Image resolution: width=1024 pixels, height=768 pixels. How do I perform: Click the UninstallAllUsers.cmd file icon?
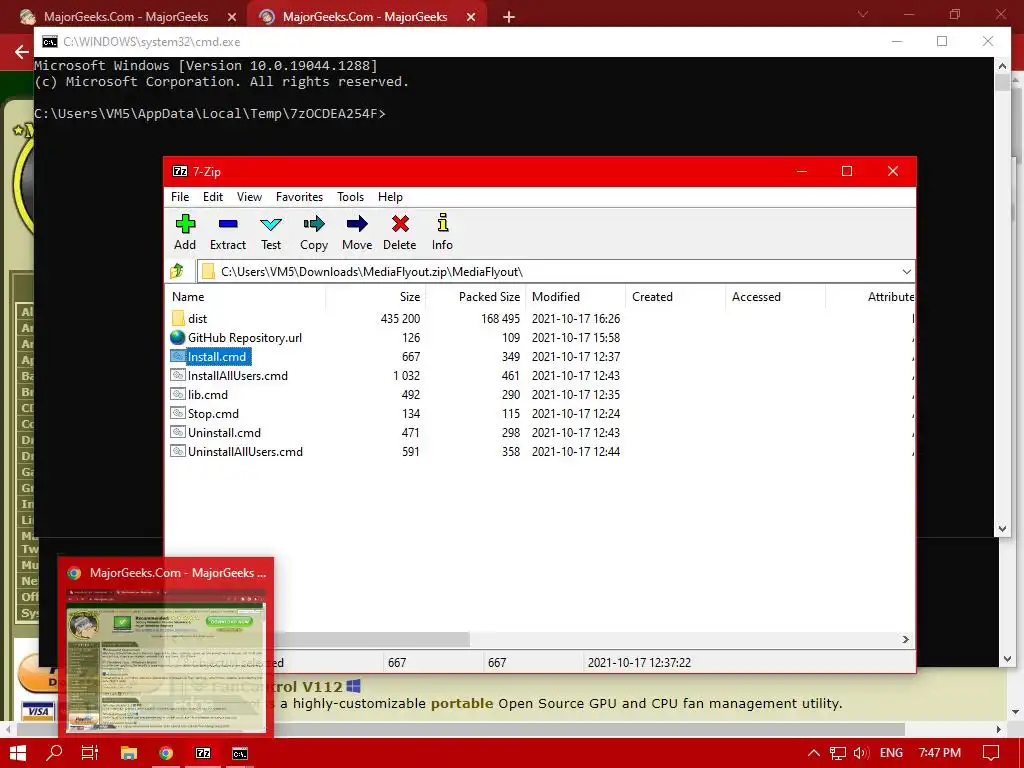pos(178,451)
